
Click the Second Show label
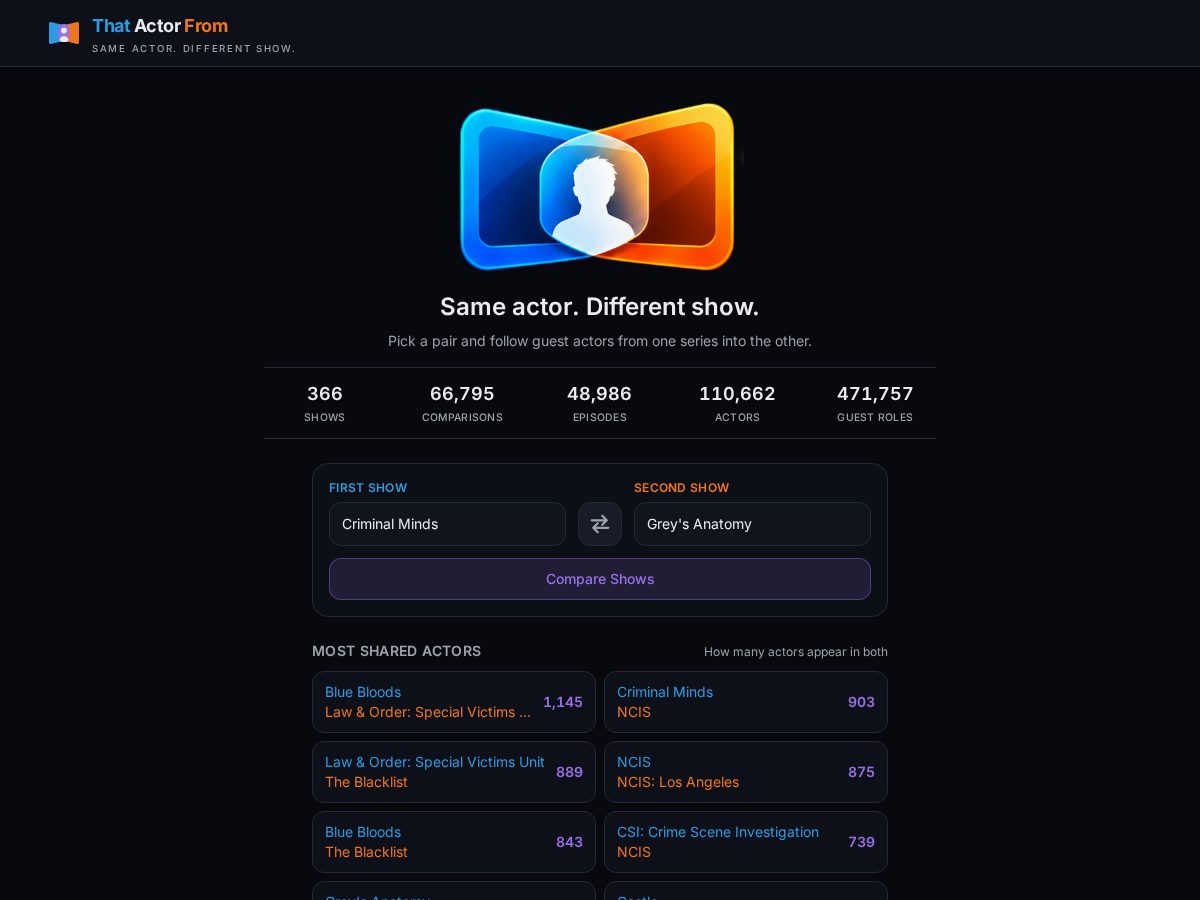[x=682, y=488]
